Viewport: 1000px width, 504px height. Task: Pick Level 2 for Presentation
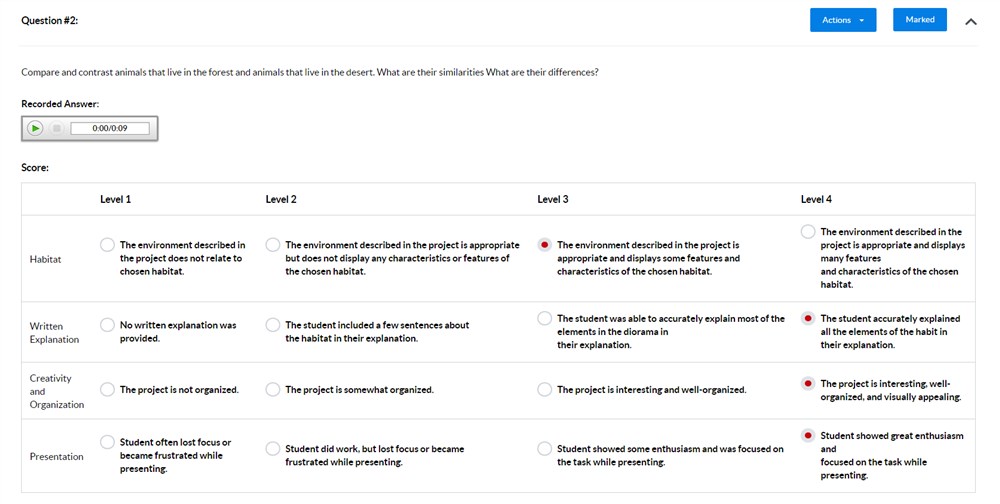(272, 449)
